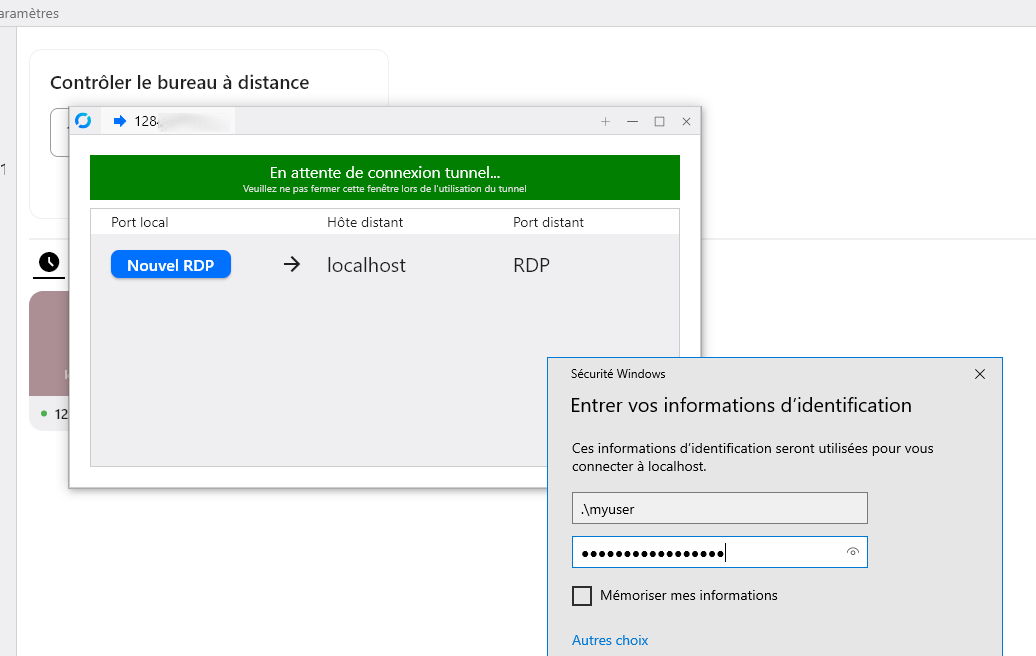This screenshot has height=656, width=1036.
Task: Click the green online status dot
Action: pyautogui.click(x=42, y=414)
